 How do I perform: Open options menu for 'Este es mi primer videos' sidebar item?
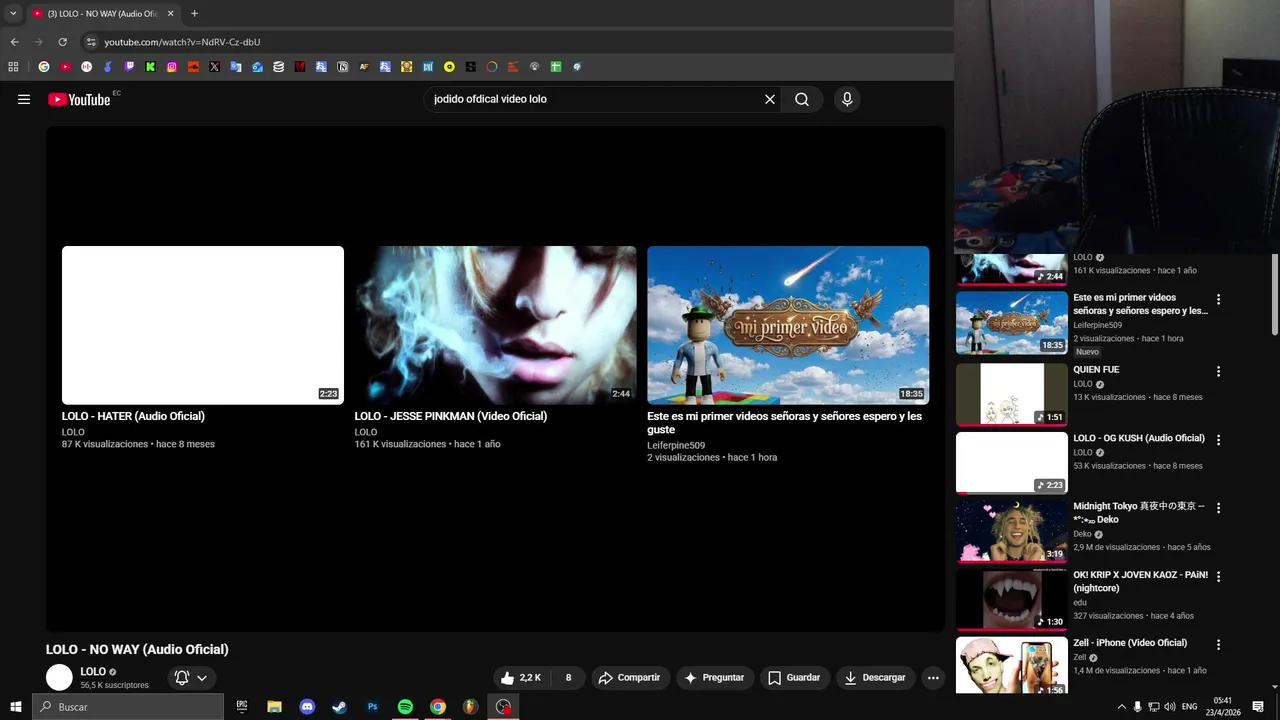pos(1218,299)
